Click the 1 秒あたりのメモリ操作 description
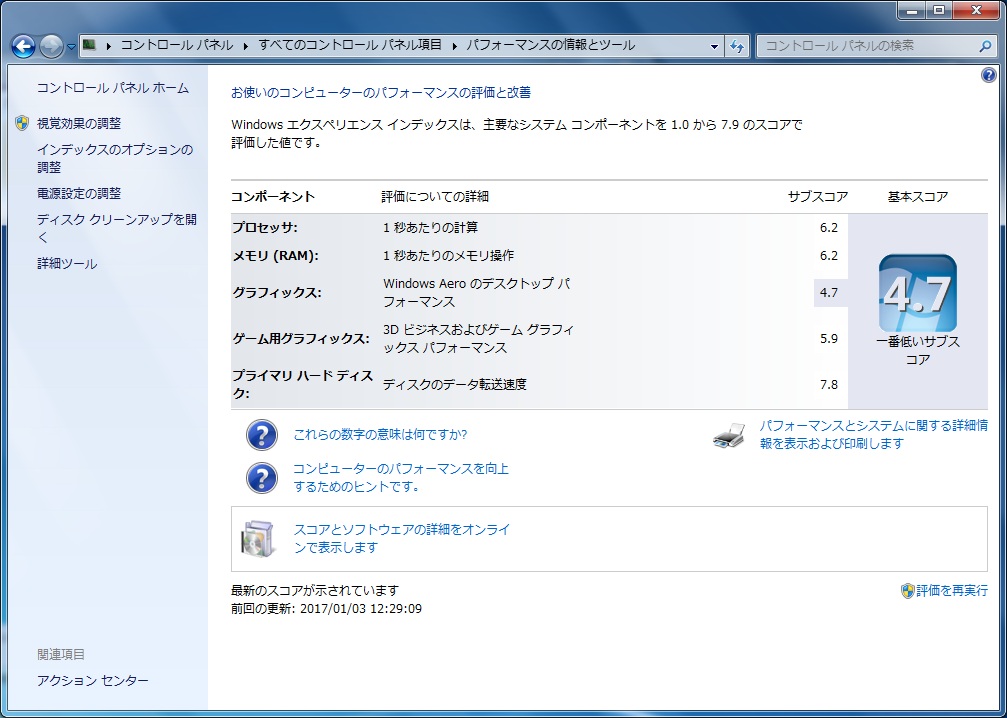The image size is (1007, 718). (448, 256)
